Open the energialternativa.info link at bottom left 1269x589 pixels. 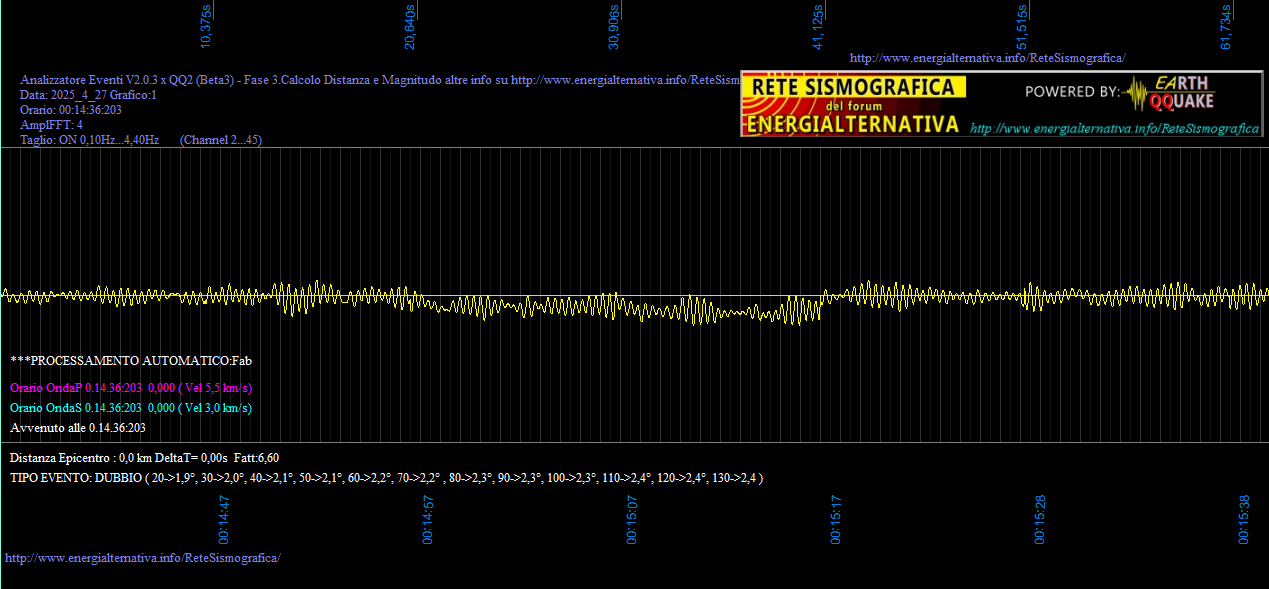[143, 557]
